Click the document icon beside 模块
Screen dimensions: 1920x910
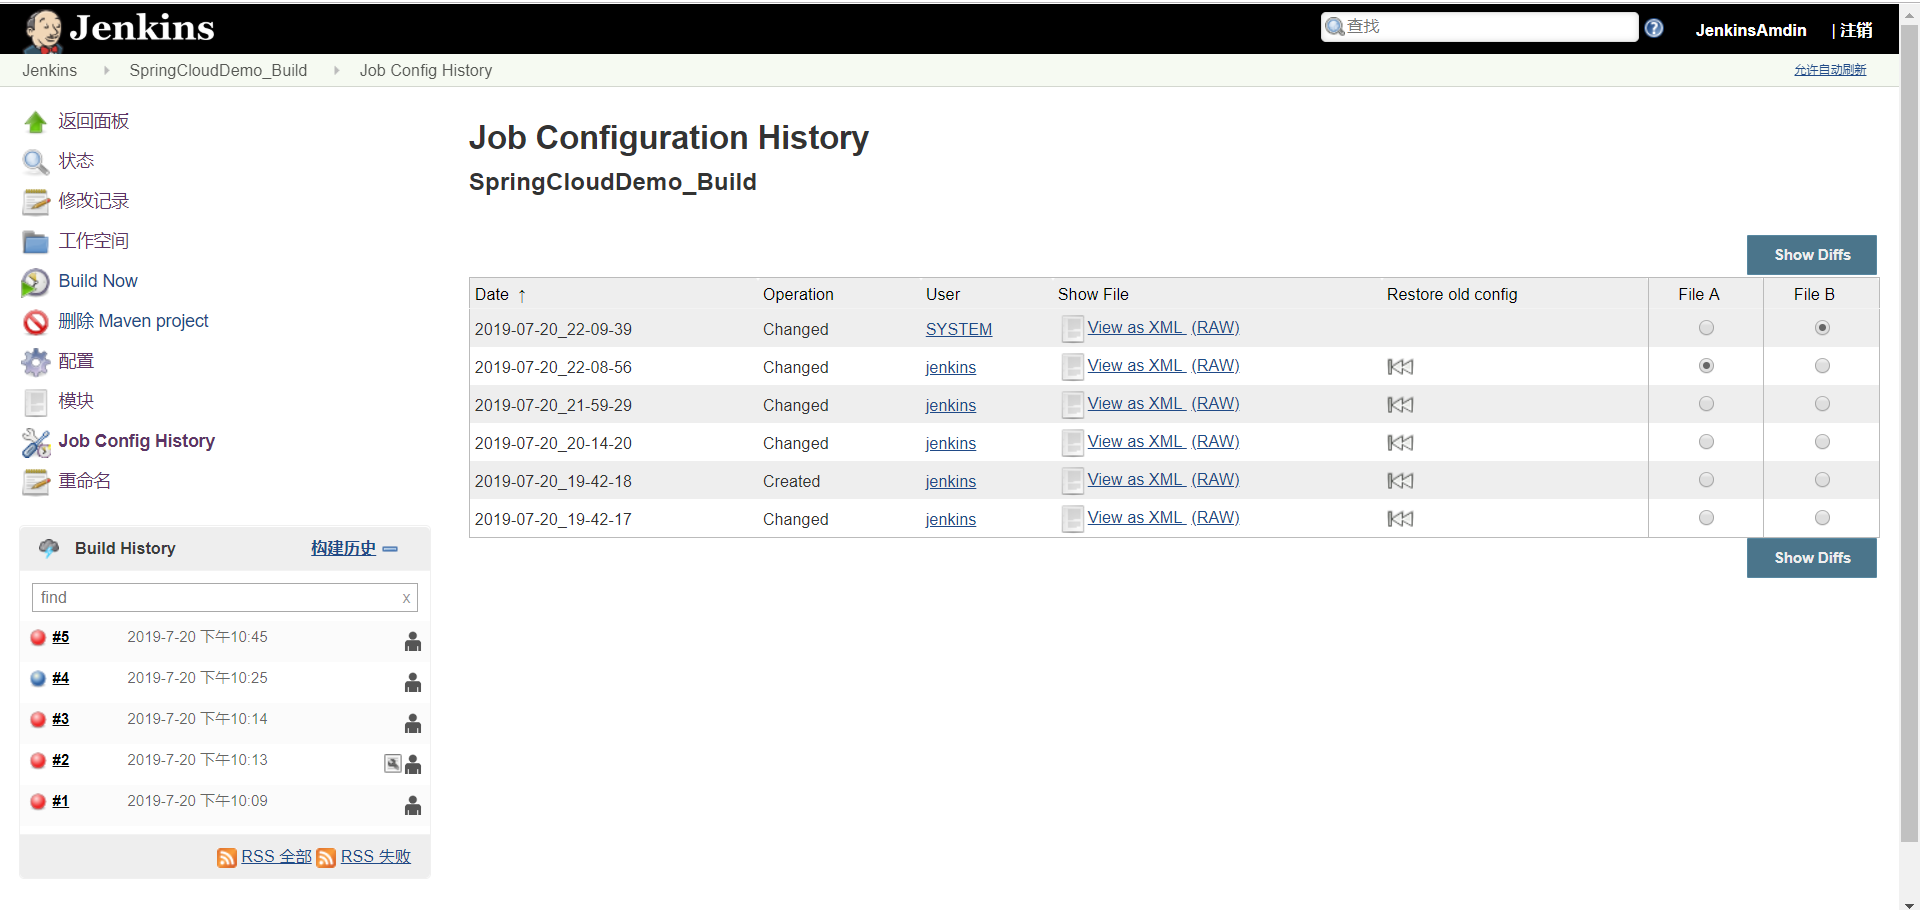(x=36, y=402)
